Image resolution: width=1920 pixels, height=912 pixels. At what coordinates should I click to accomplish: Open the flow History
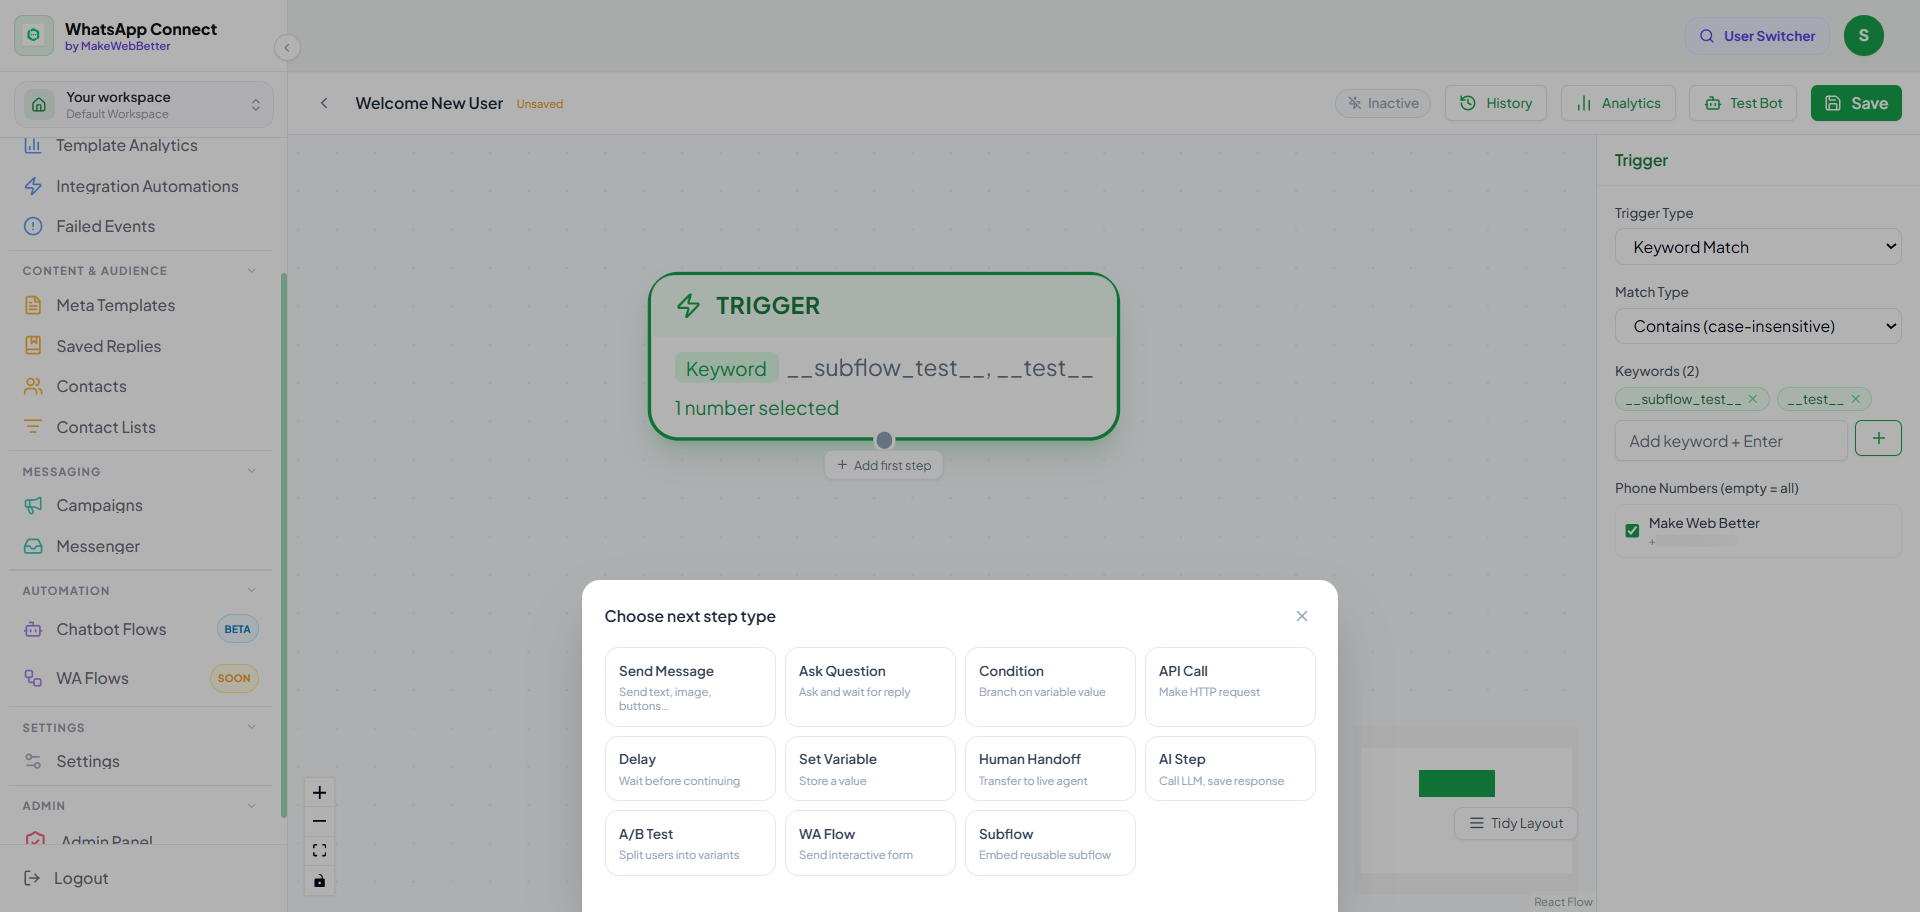(1496, 103)
